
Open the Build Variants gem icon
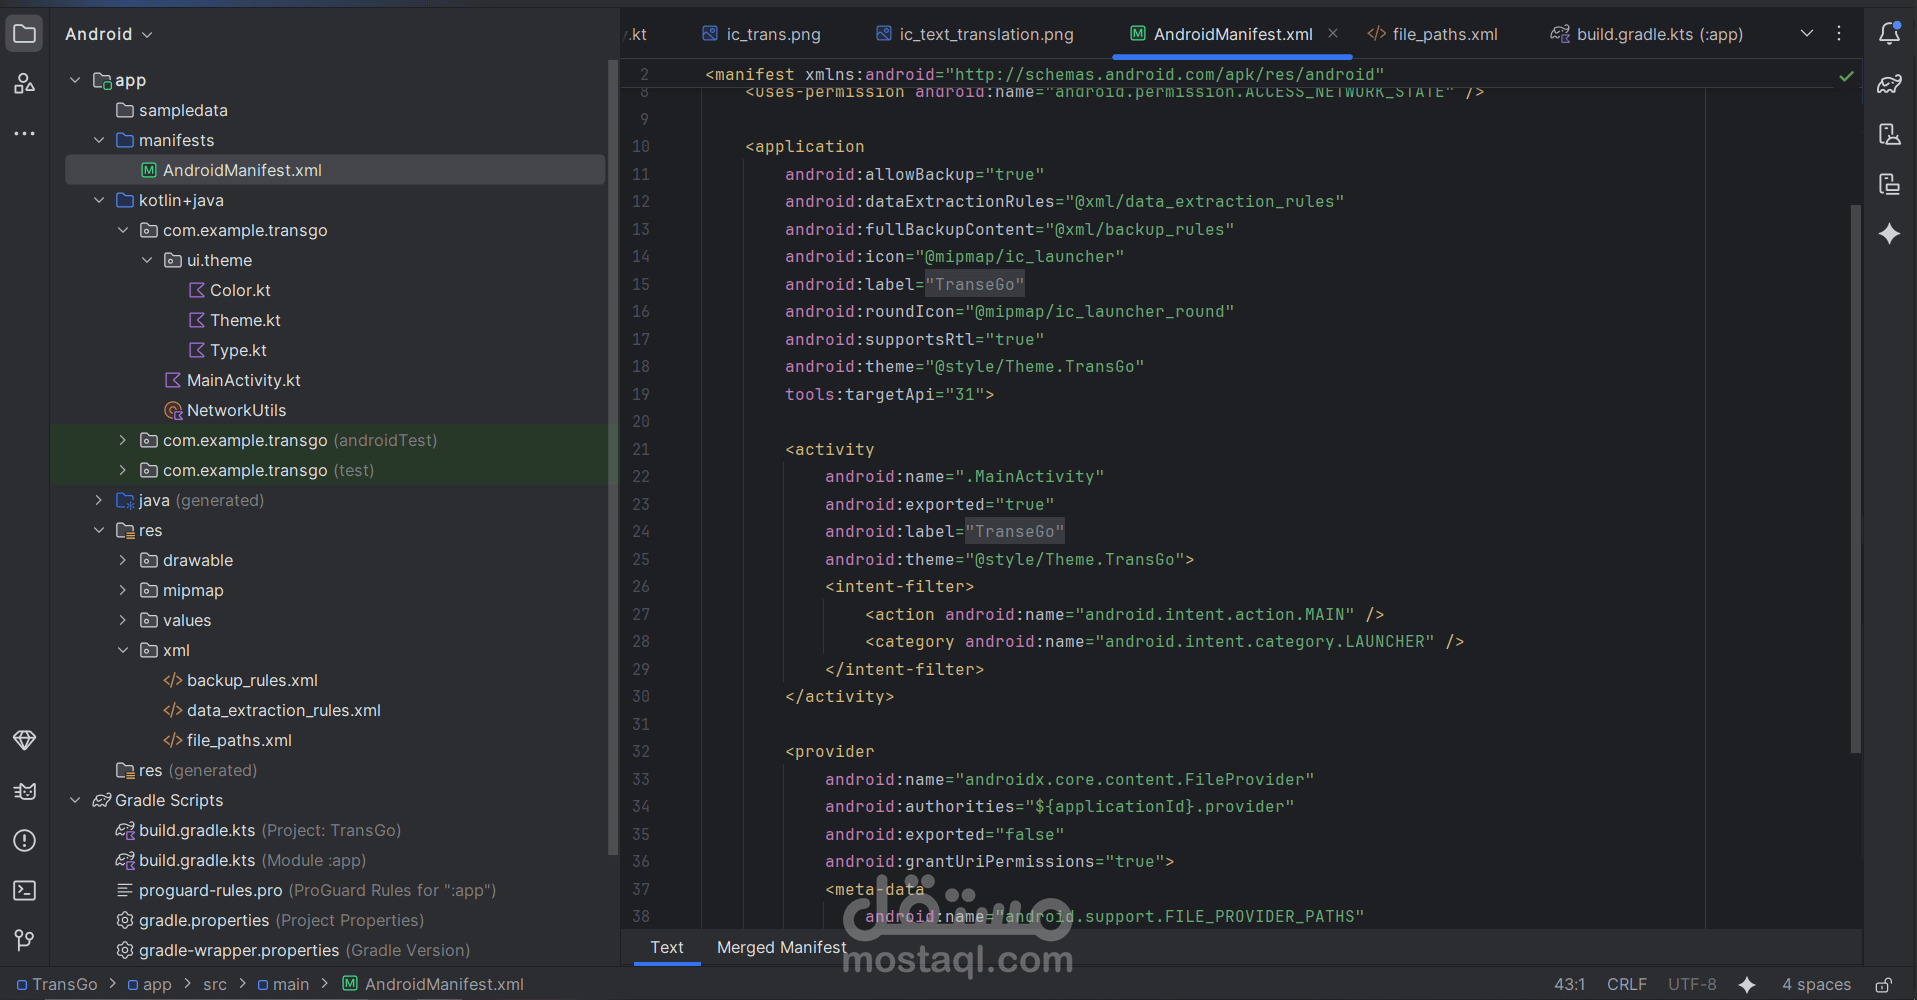tap(25, 740)
